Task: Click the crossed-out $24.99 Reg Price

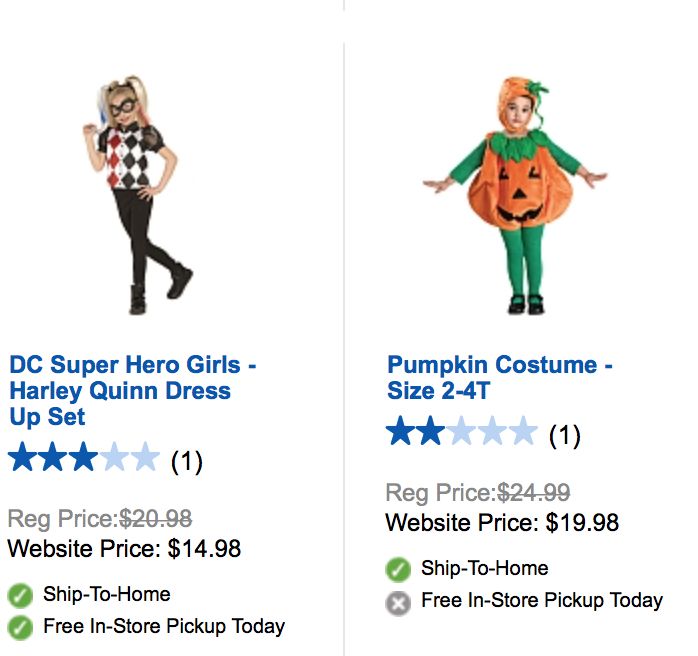Action: coord(534,493)
